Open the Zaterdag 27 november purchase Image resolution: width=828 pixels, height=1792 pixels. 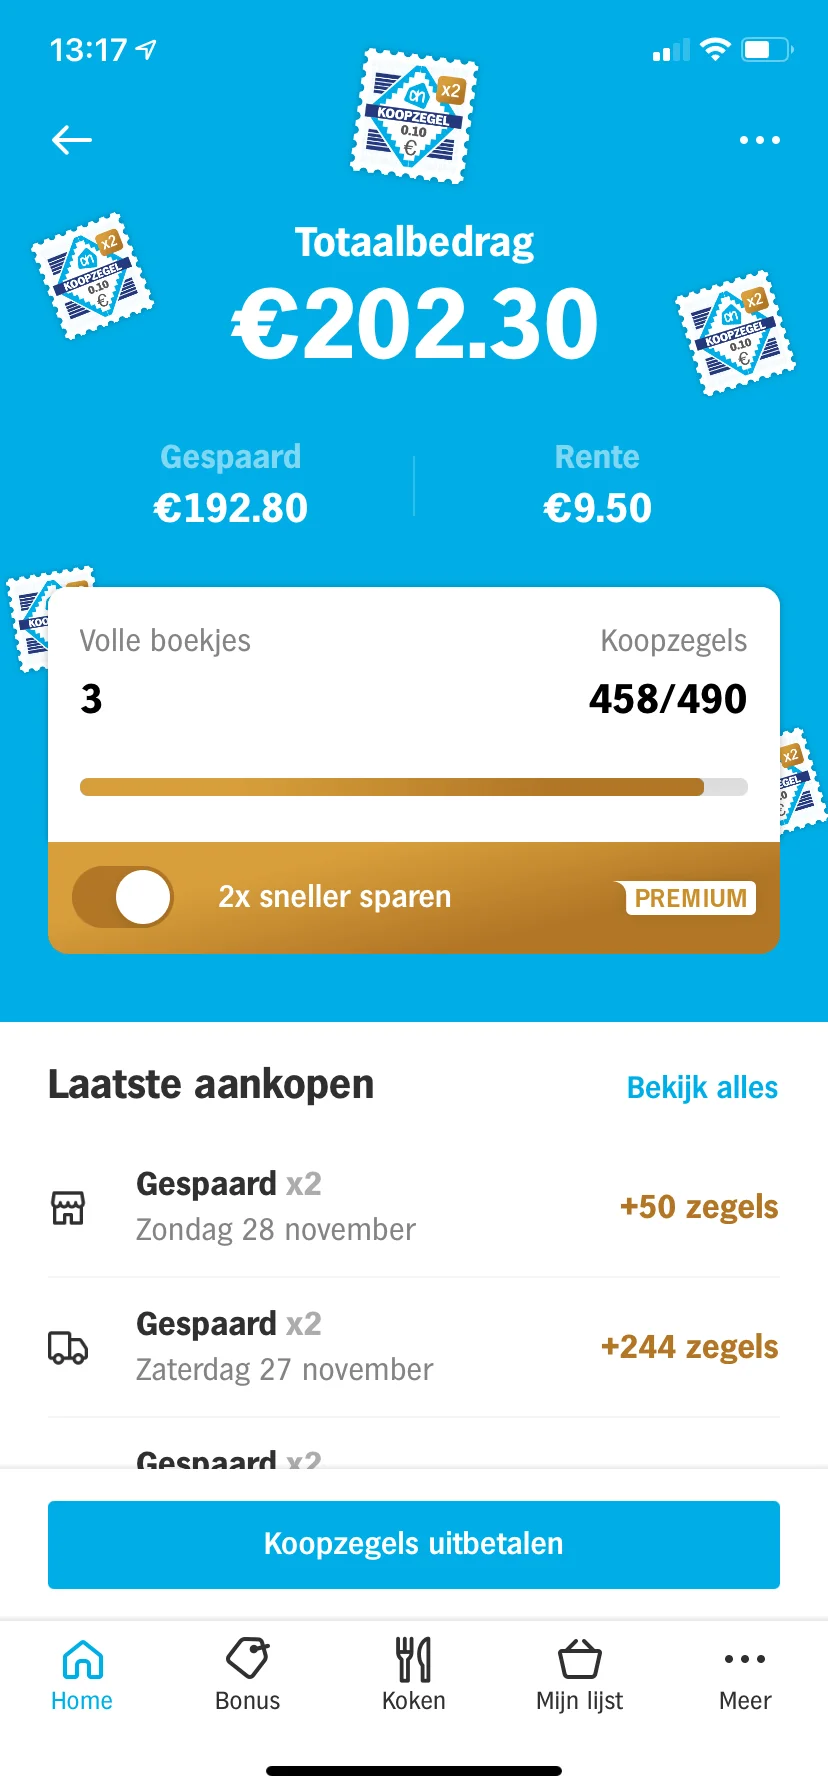tap(414, 1347)
